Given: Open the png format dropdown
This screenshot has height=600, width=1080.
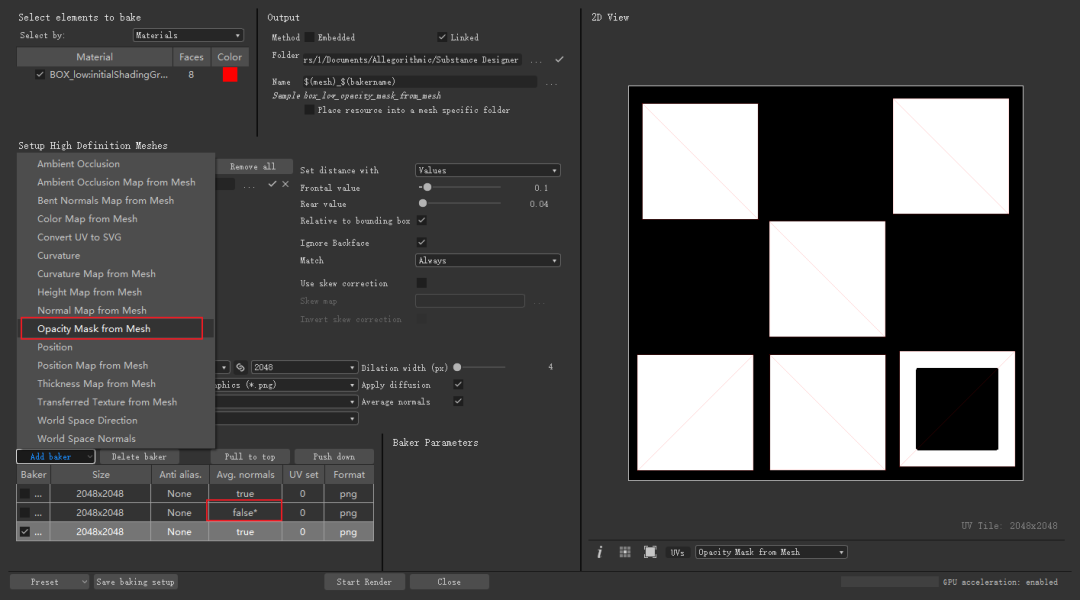Looking at the screenshot, I should [x=285, y=385].
